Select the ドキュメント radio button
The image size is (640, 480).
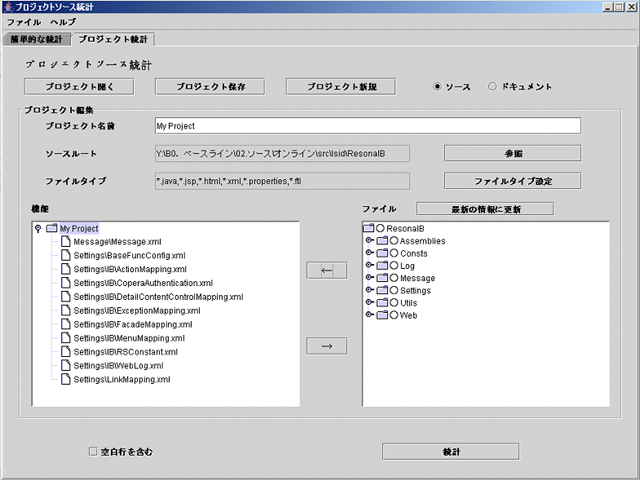[x=492, y=86]
